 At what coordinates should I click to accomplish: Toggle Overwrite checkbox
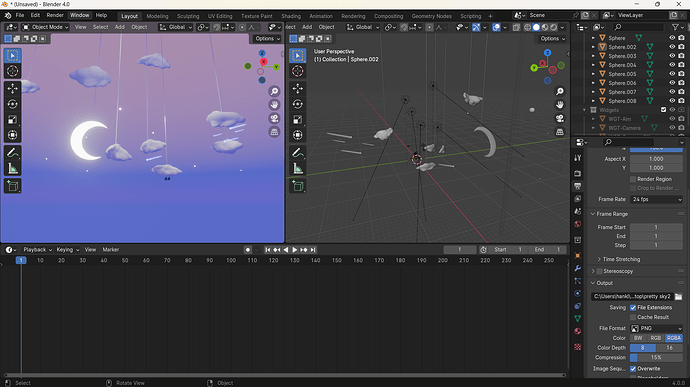pyautogui.click(x=633, y=369)
